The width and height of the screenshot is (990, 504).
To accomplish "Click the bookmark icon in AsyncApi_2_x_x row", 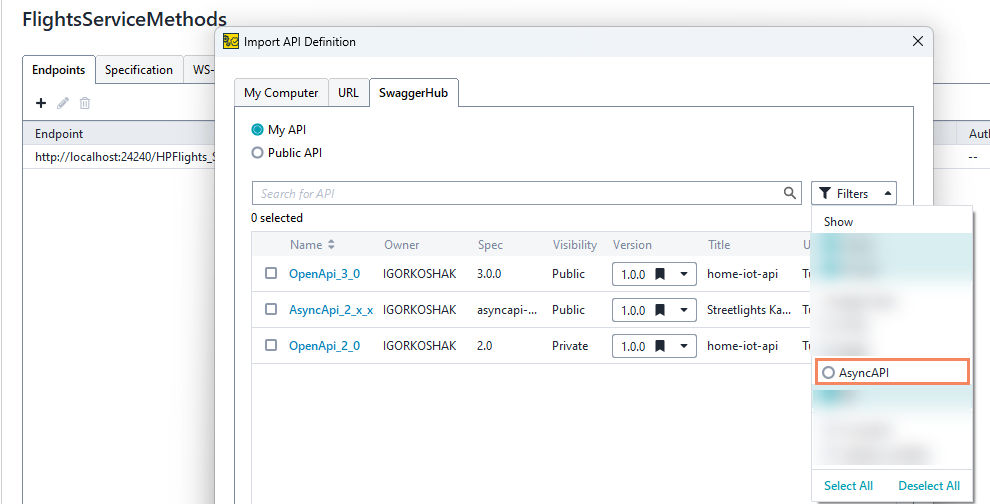I will pyautogui.click(x=660, y=310).
